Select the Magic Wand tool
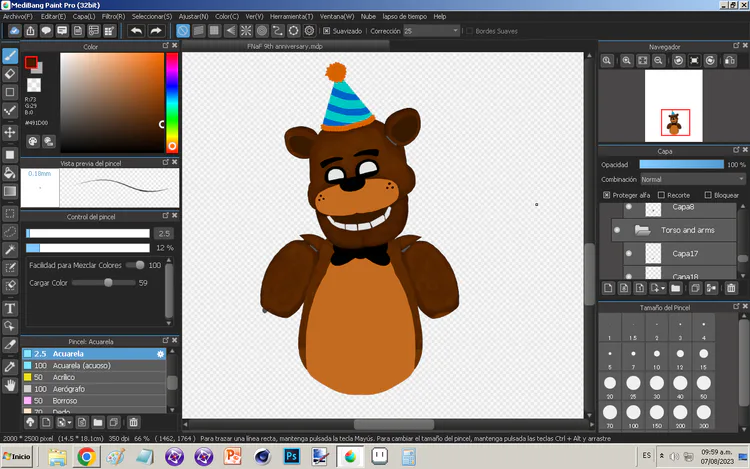 10,249
